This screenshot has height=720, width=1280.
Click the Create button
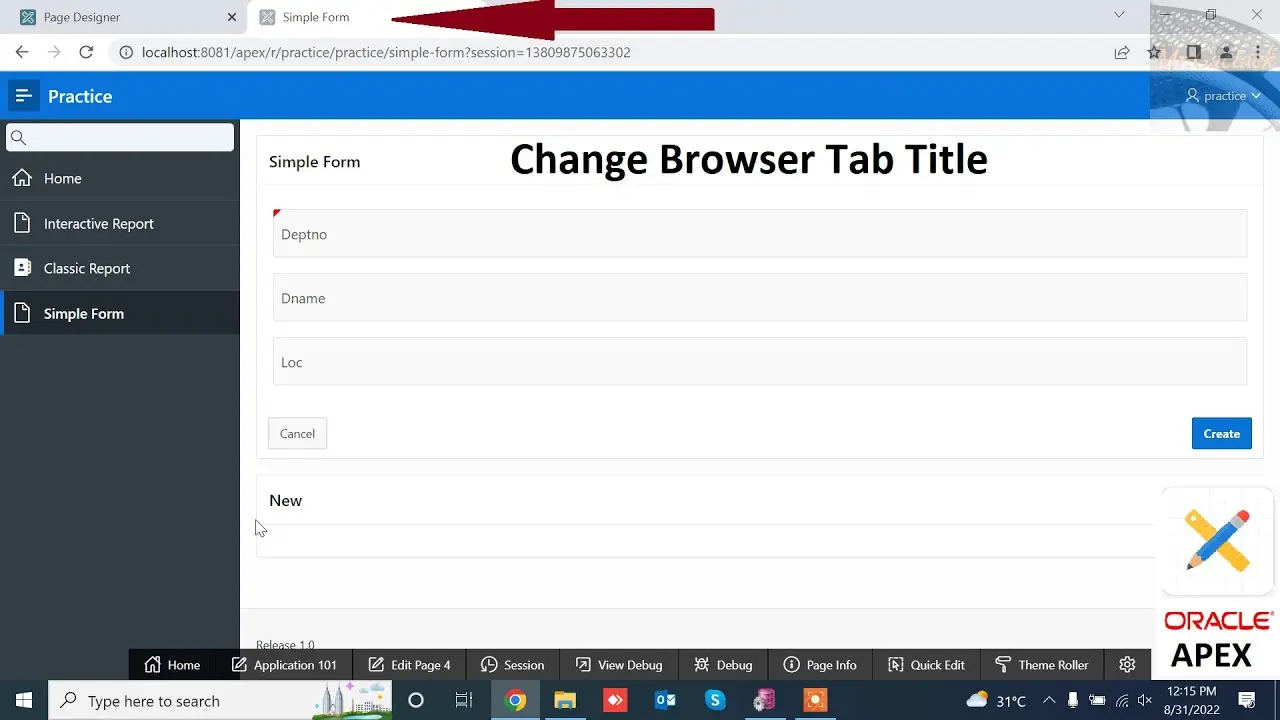1221,433
